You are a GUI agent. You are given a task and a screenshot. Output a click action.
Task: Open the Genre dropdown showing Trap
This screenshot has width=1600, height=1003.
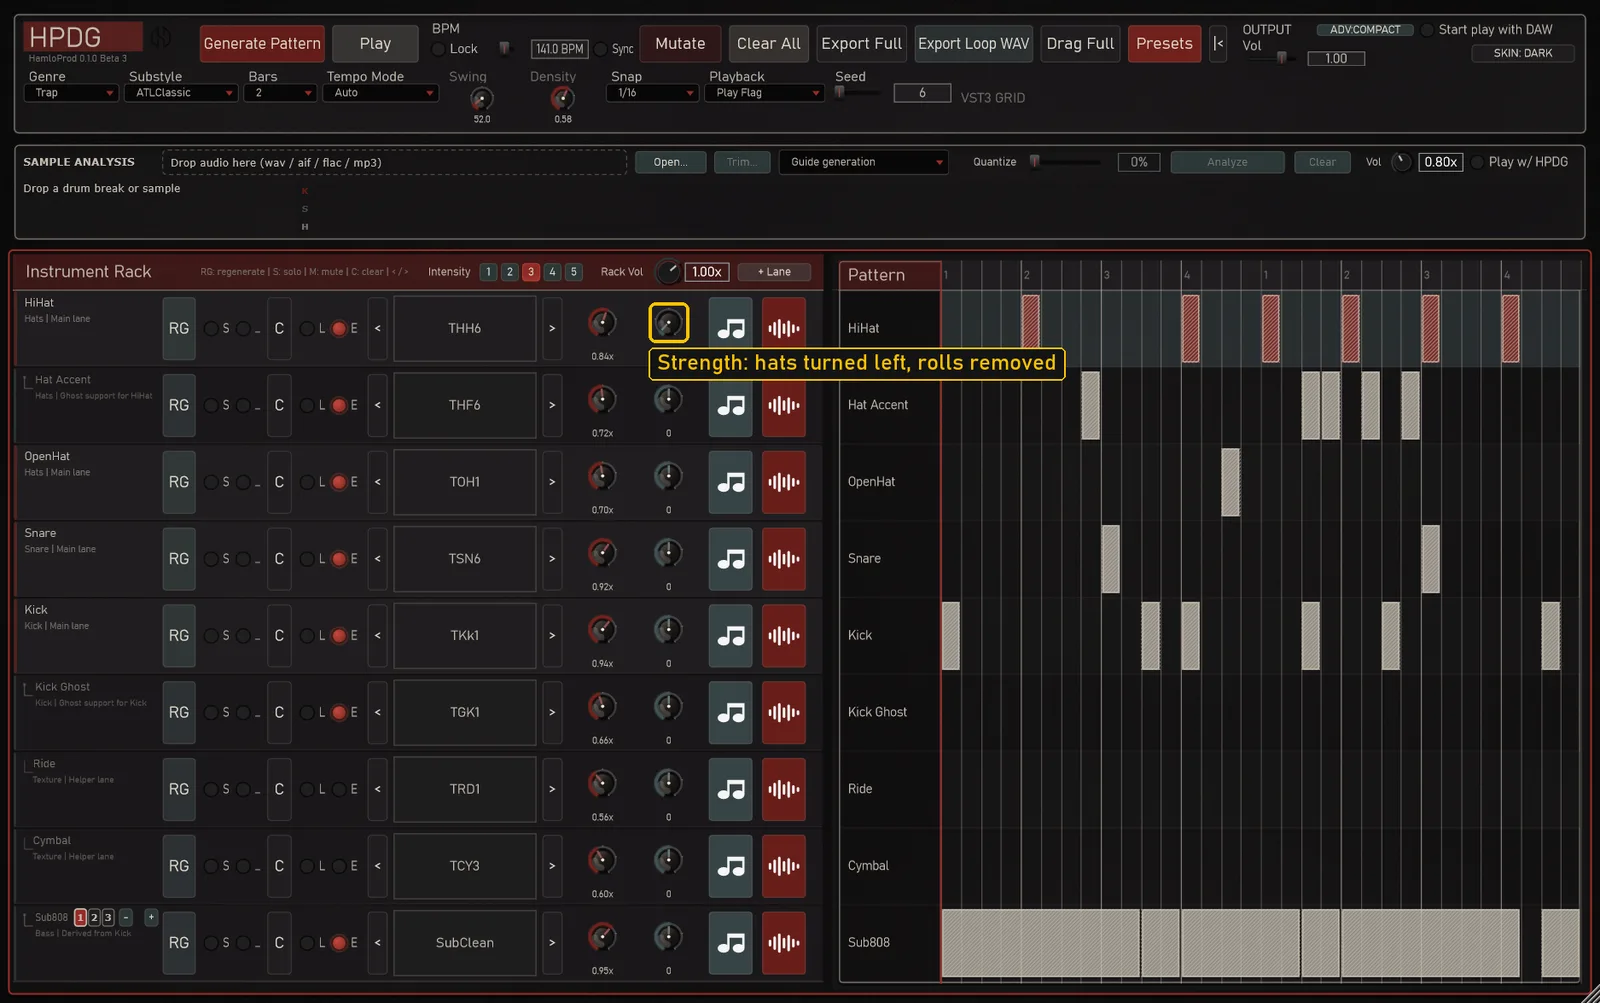(71, 93)
